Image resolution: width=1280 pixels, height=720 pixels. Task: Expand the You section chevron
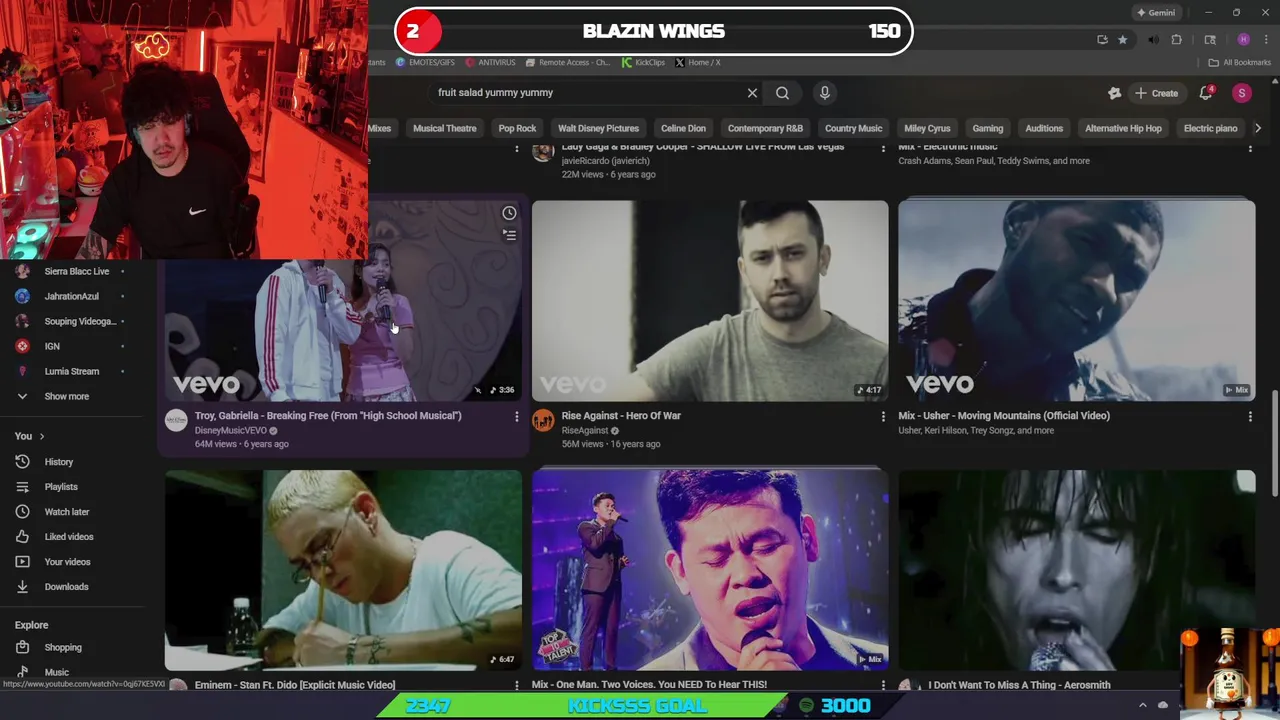pyautogui.click(x=42, y=436)
